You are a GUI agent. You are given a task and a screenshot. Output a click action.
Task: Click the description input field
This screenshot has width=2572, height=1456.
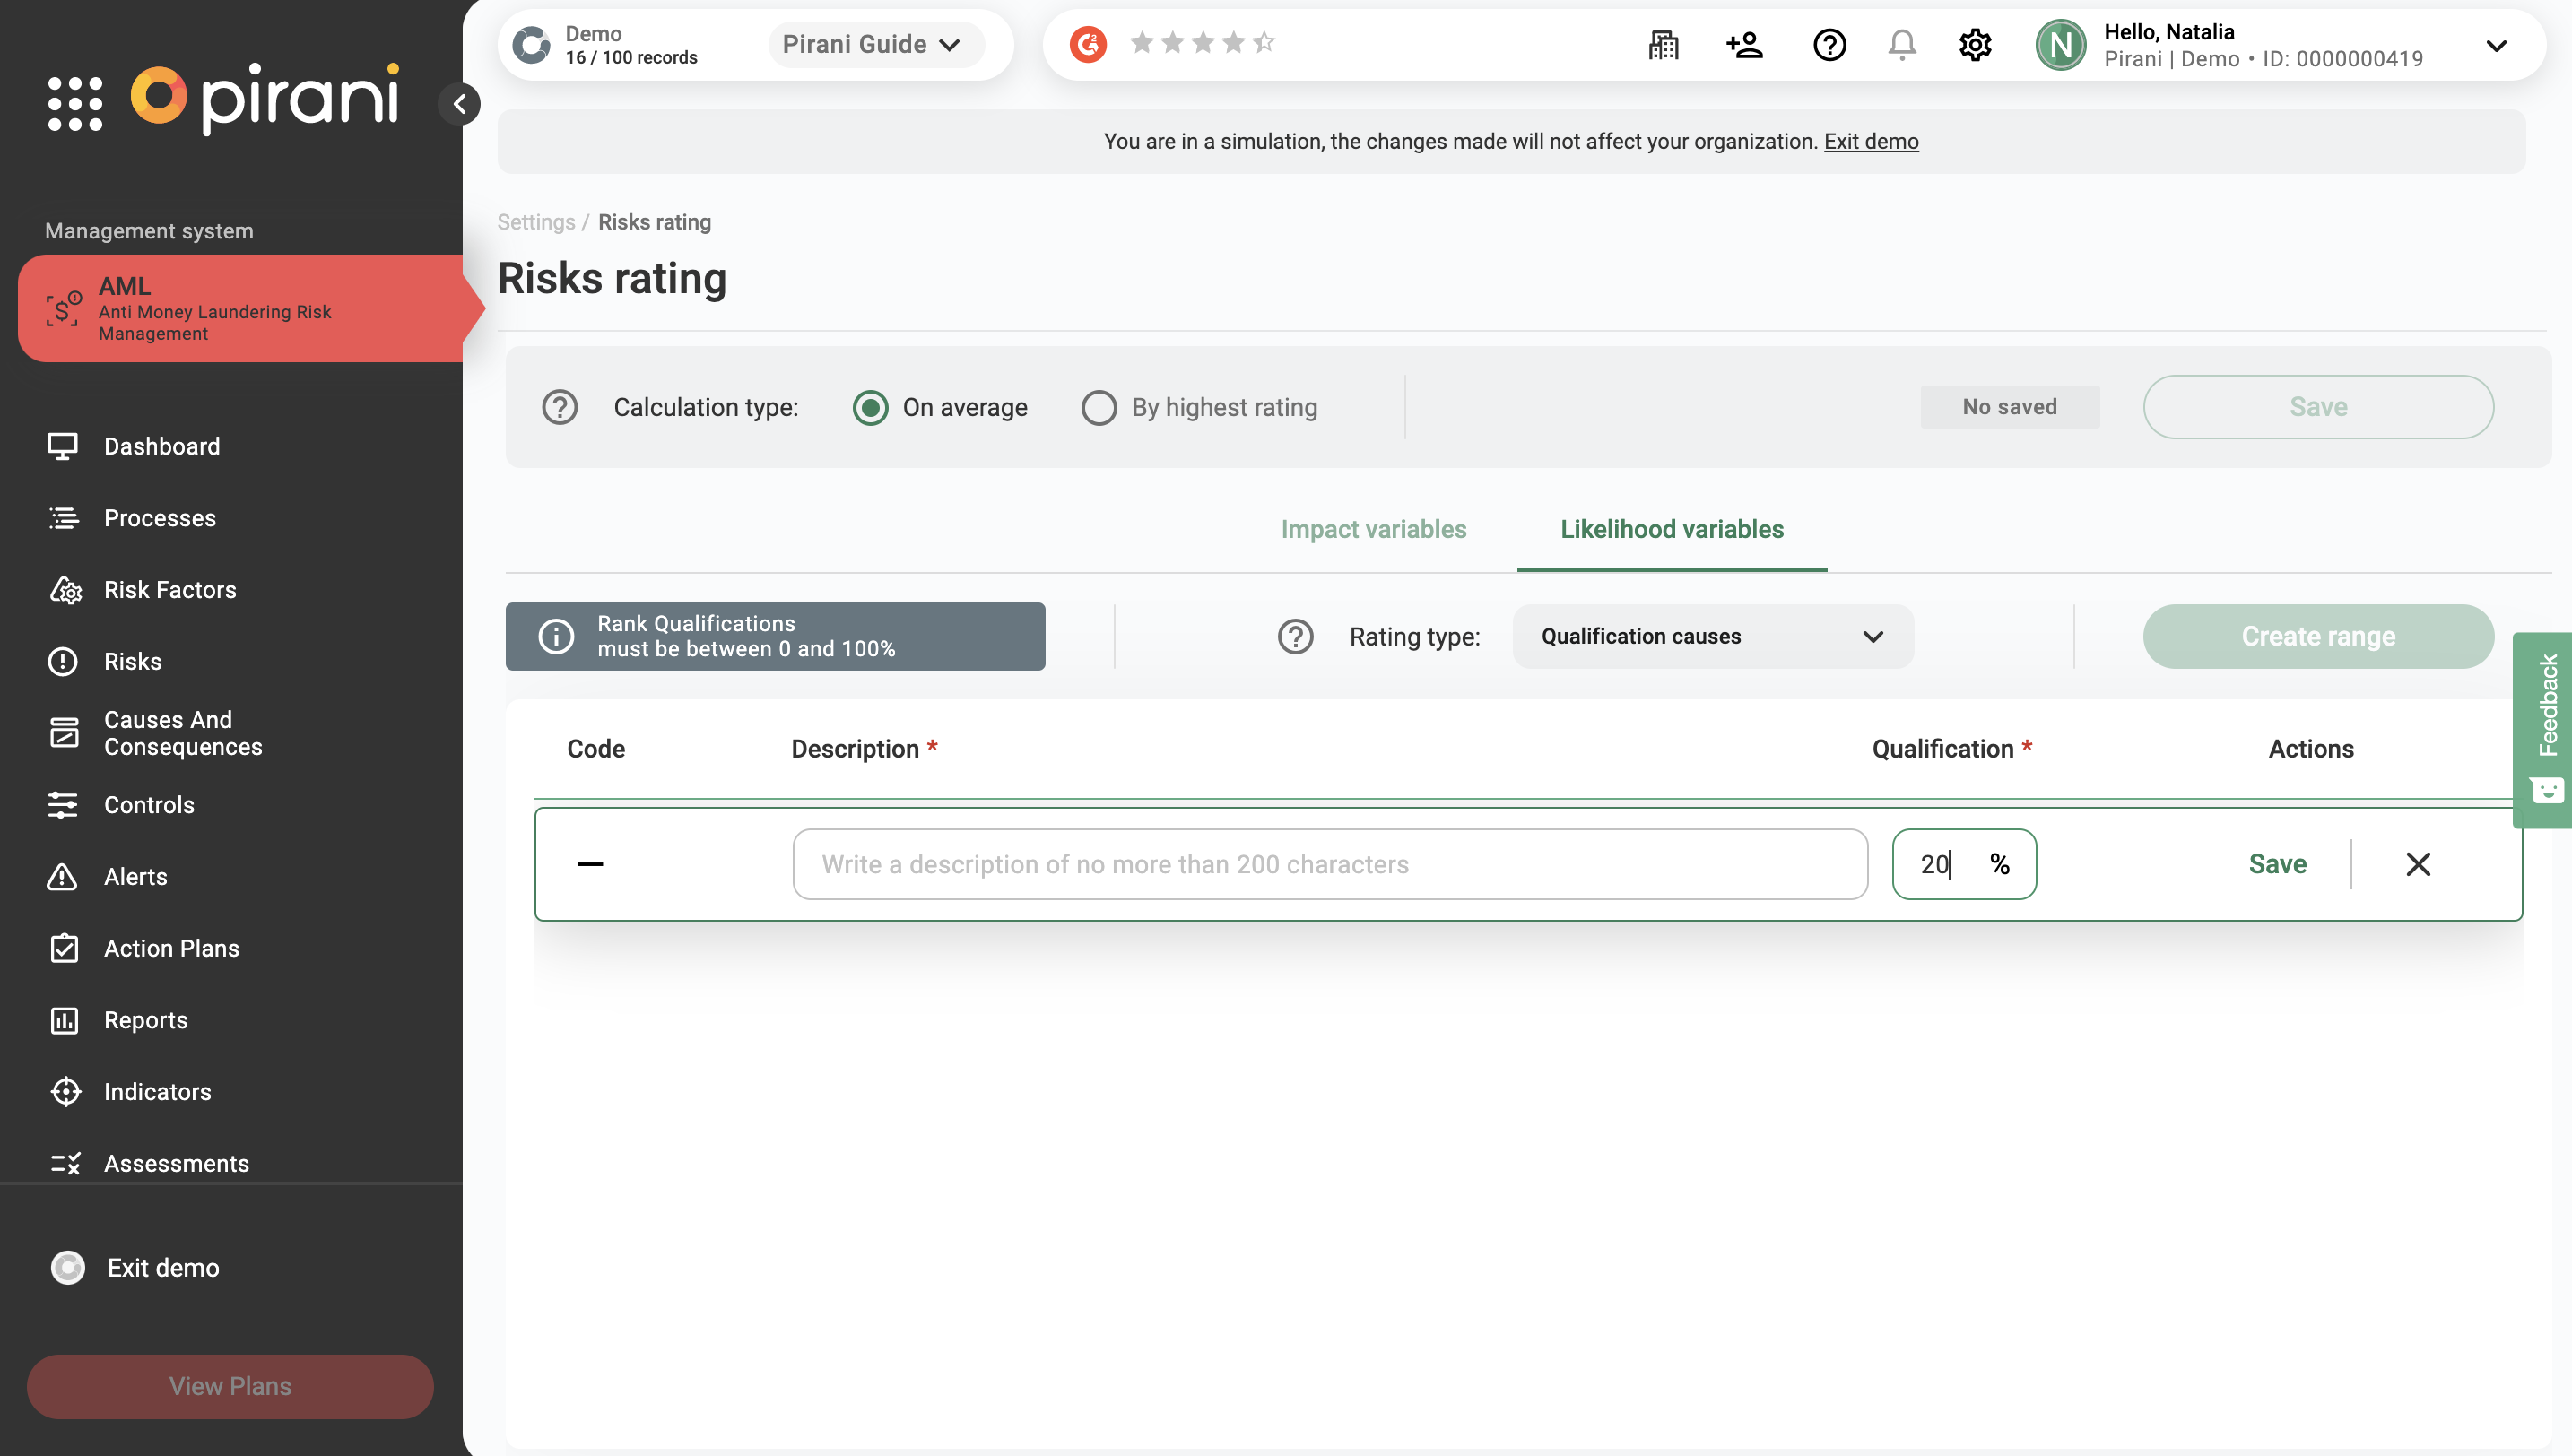[1330, 864]
